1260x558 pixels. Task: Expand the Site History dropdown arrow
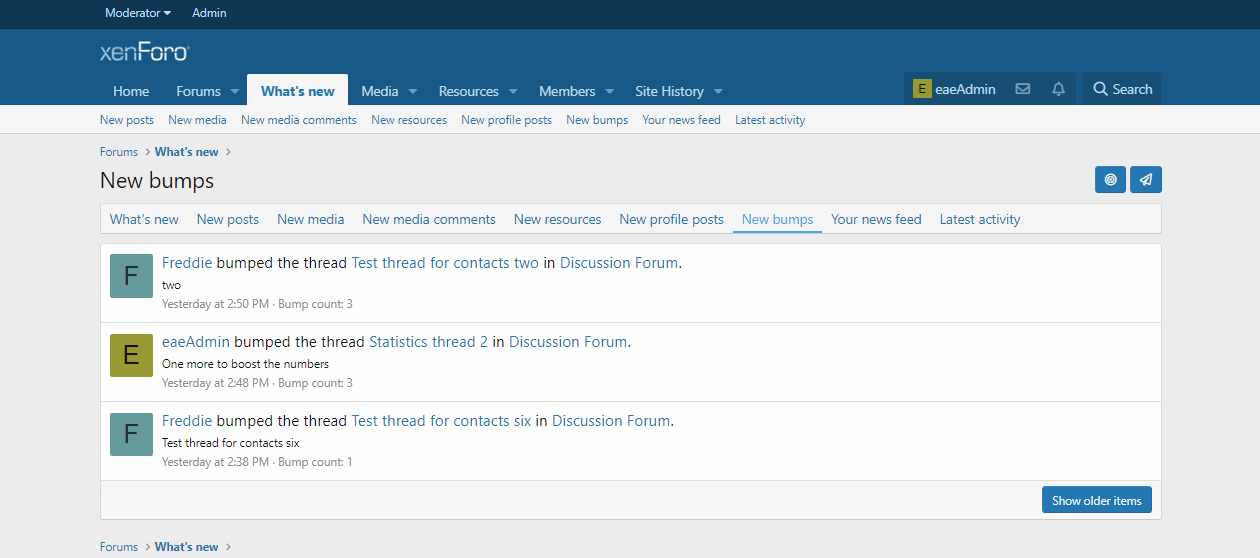718,91
